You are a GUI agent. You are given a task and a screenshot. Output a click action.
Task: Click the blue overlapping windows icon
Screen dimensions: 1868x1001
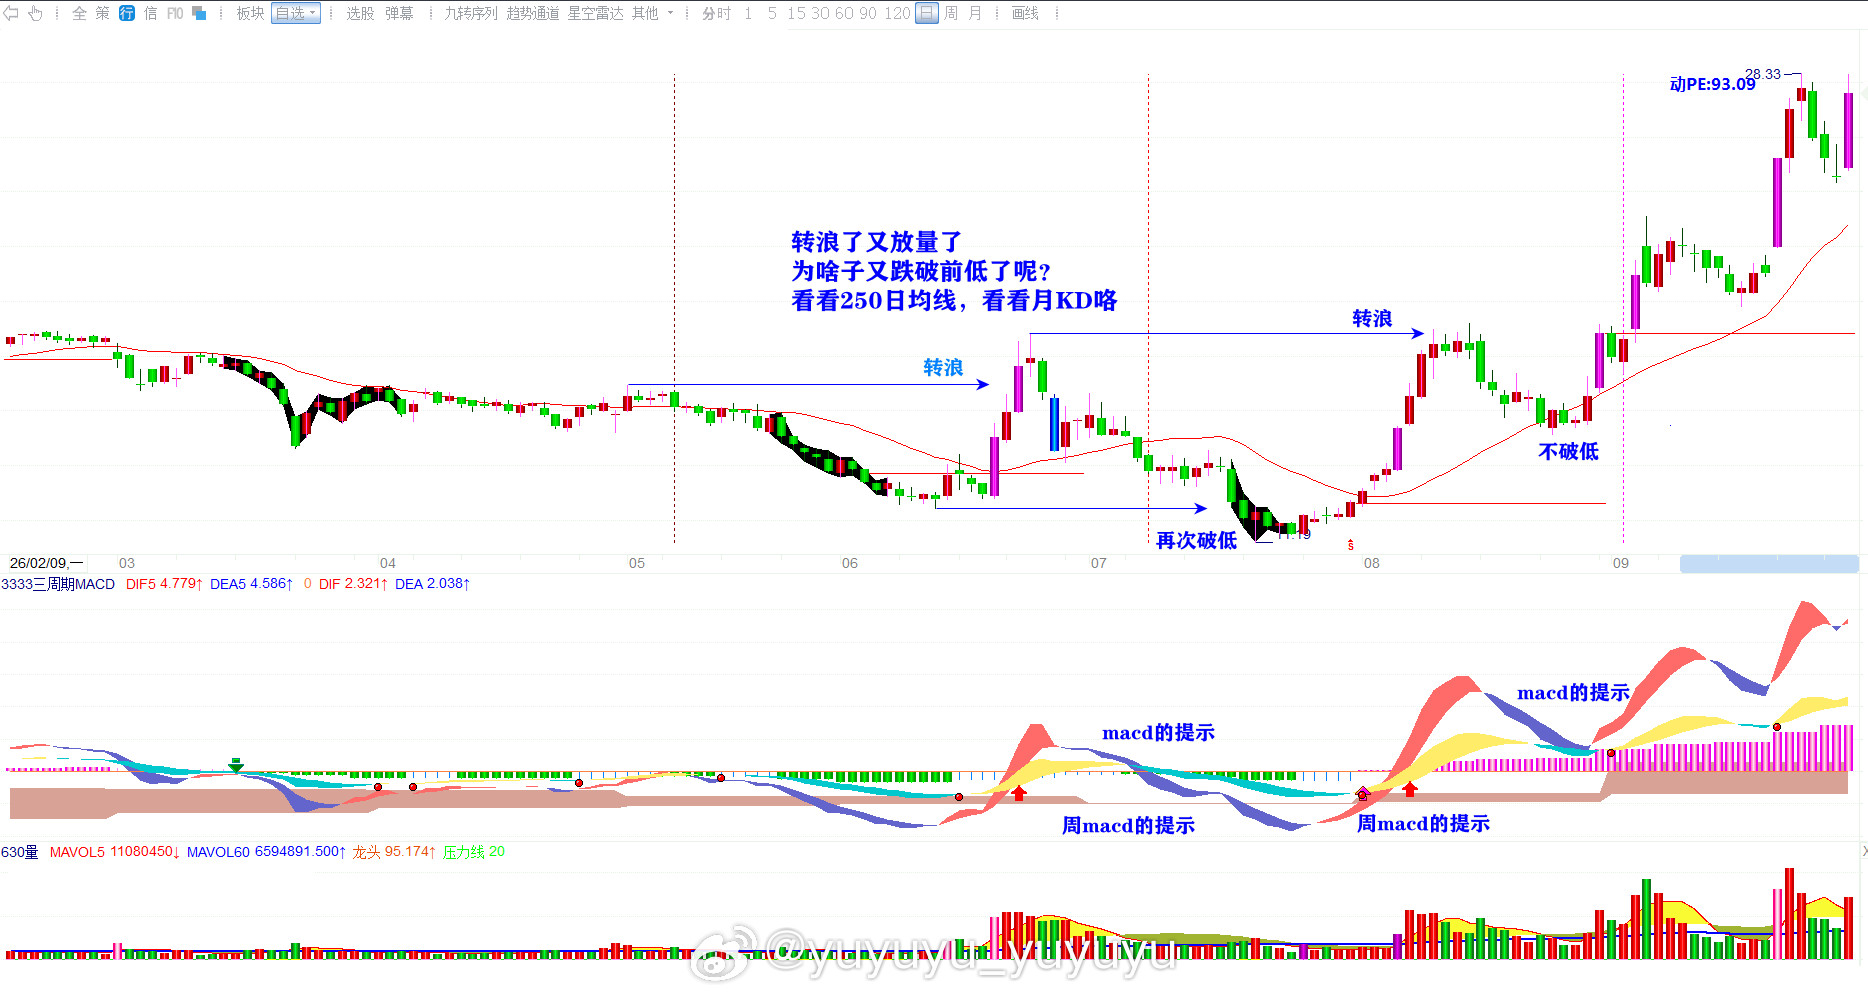[x=199, y=13]
